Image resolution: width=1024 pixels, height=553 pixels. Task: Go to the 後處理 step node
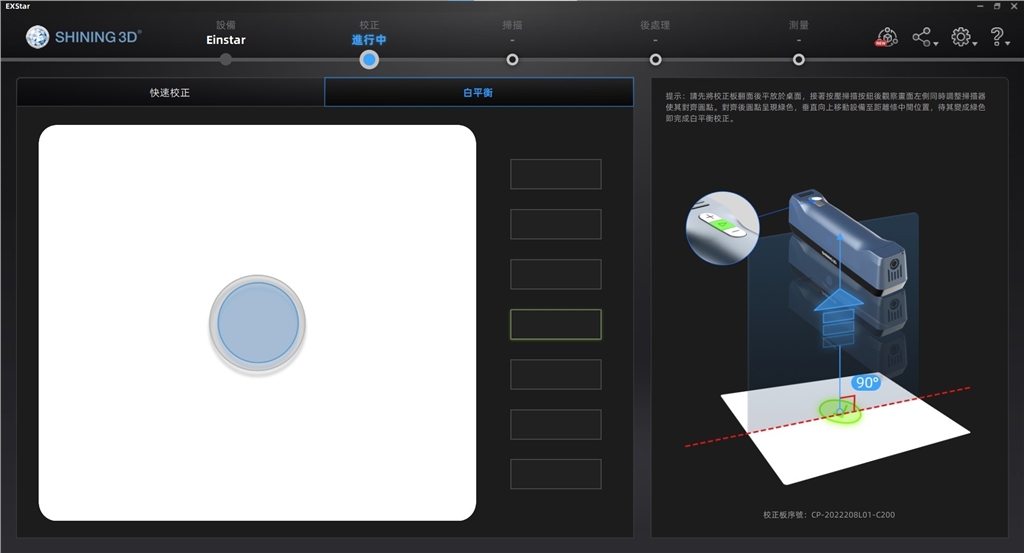point(655,60)
